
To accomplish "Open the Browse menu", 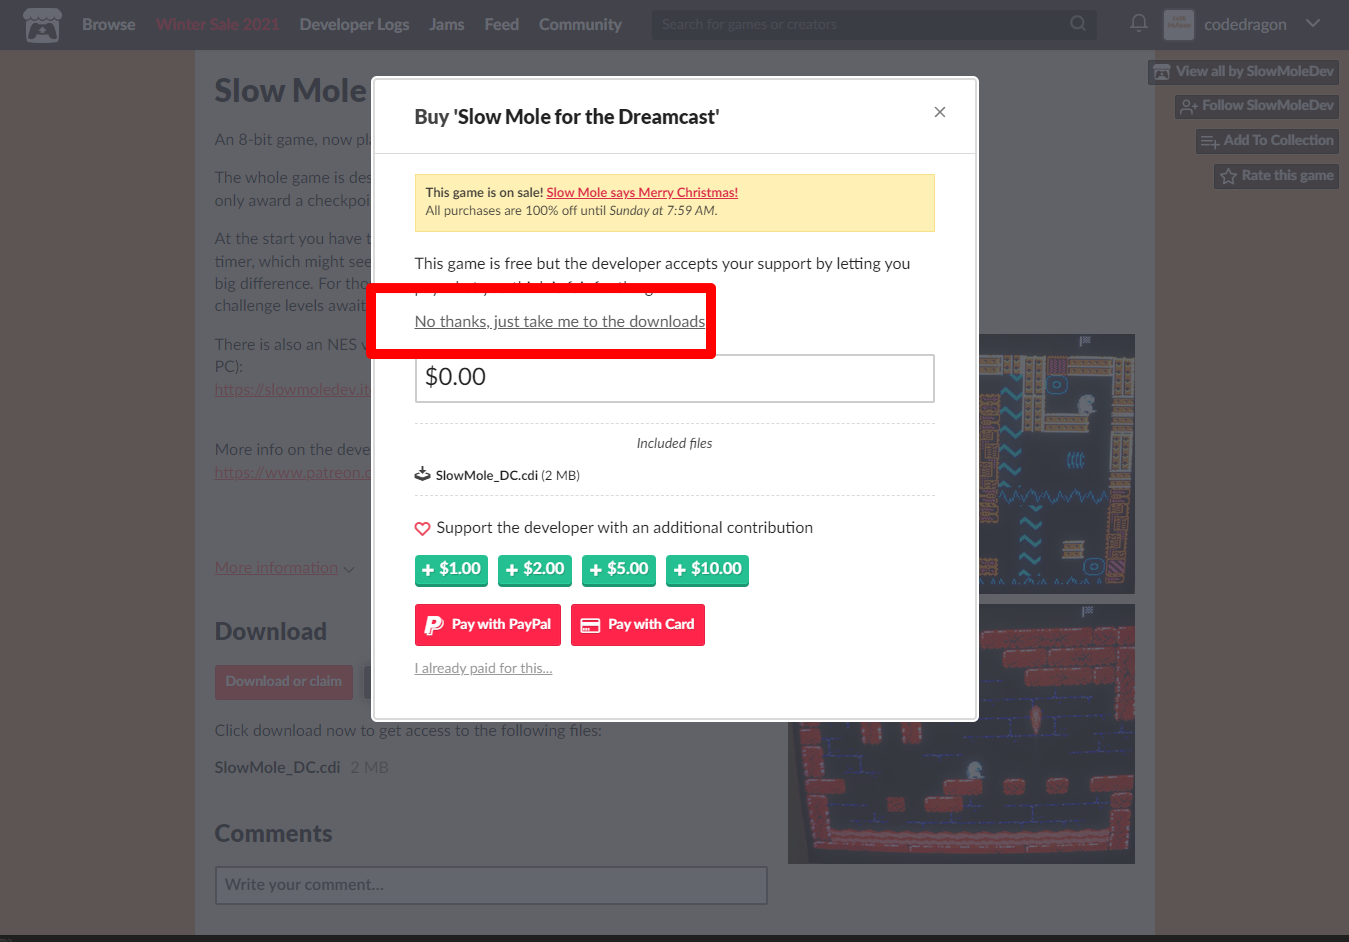I will (109, 24).
